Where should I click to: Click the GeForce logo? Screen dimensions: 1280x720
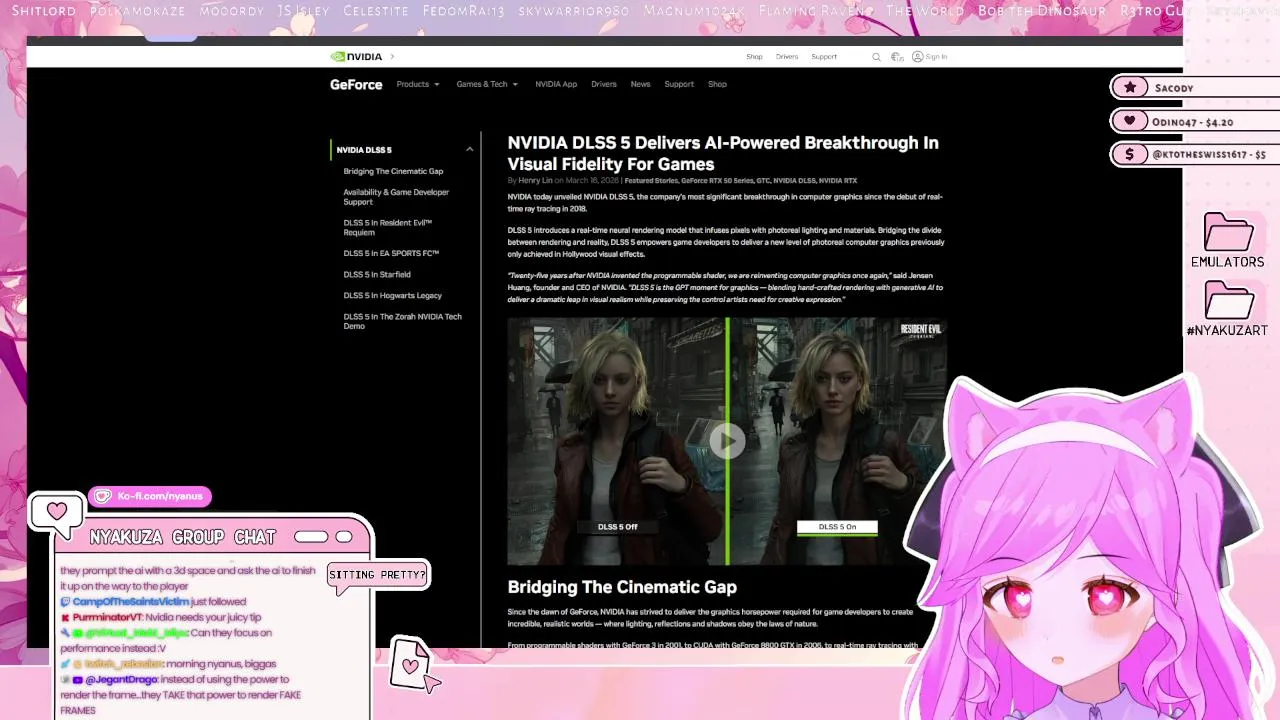pos(356,84)
